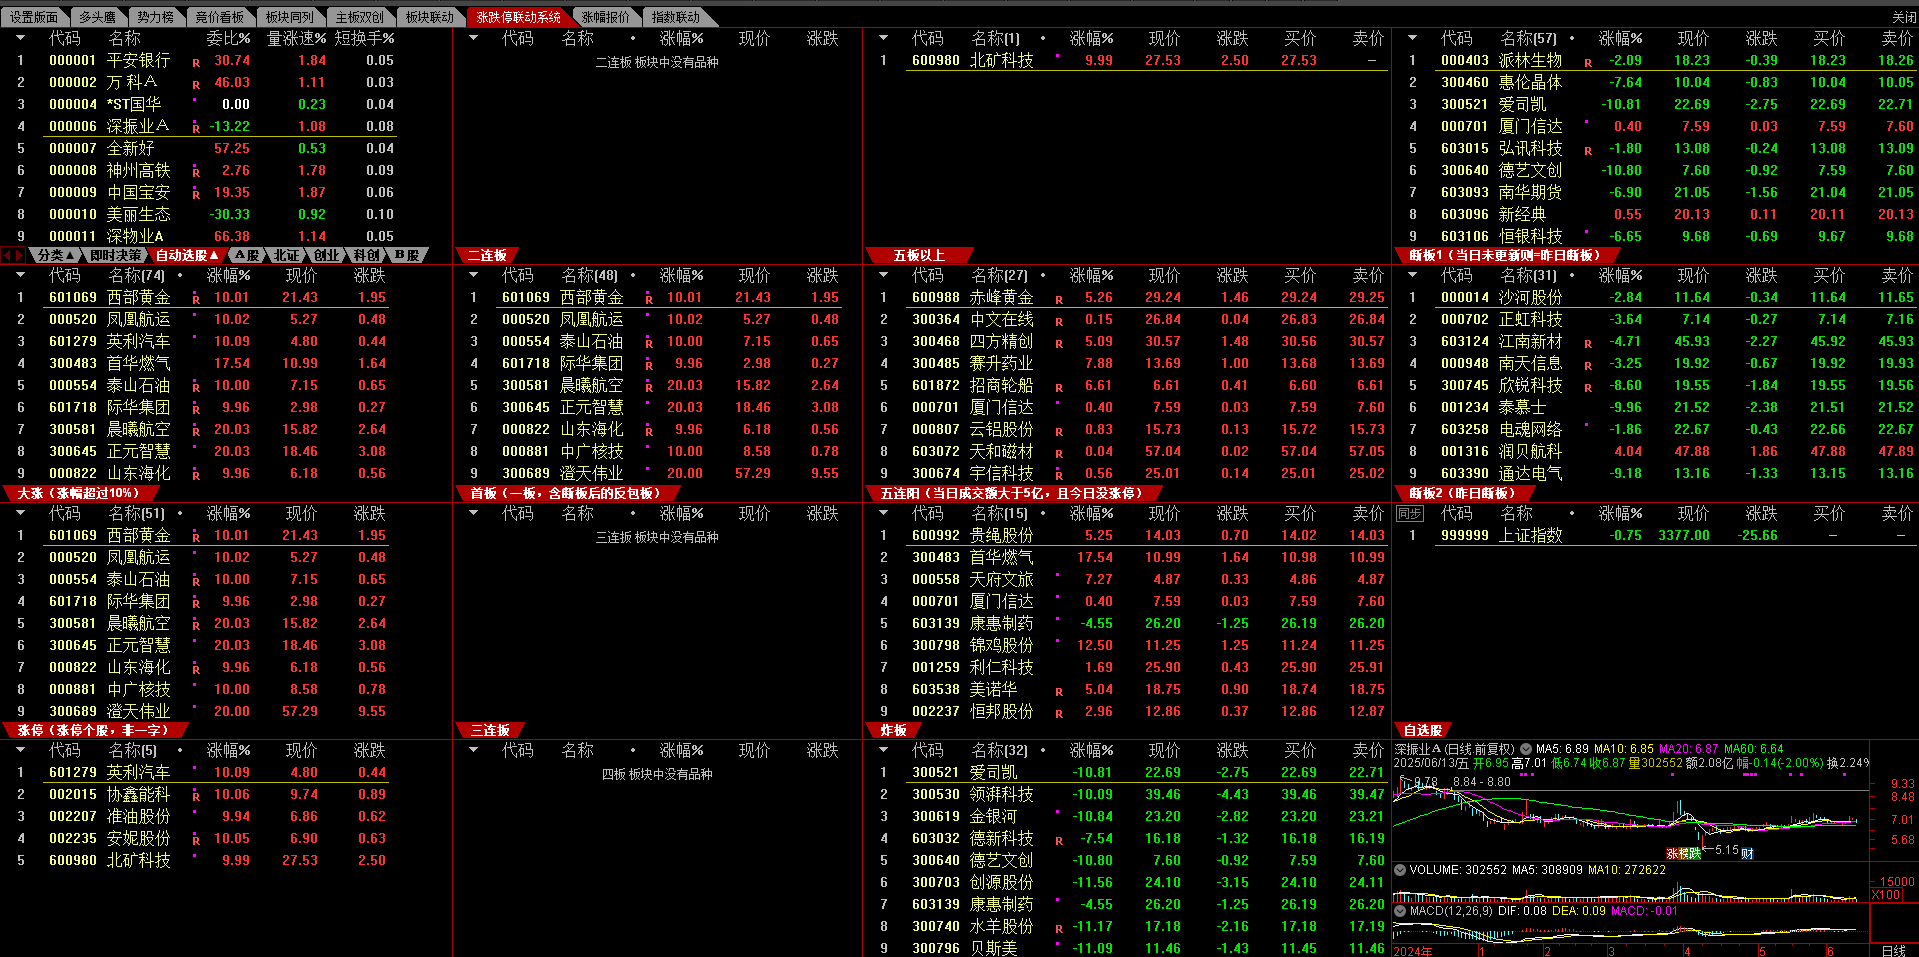Expand the 自动选股 tab menu

pyautogui.click(x=186, y=255)
